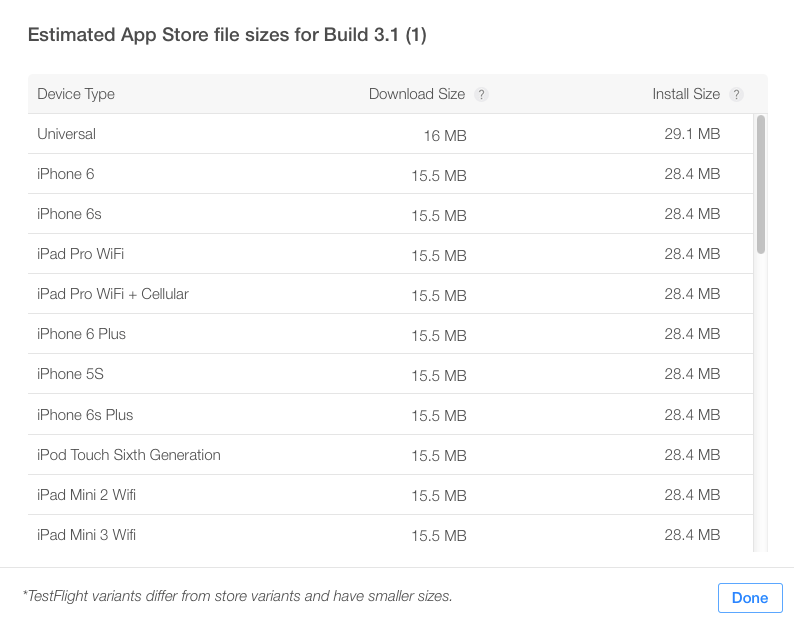The height and width of the screenshot is (619, 794).
Task: Click the iPhone 6 install size 28.4 MB
Action: pyautogui.click(x=692, y=174)
